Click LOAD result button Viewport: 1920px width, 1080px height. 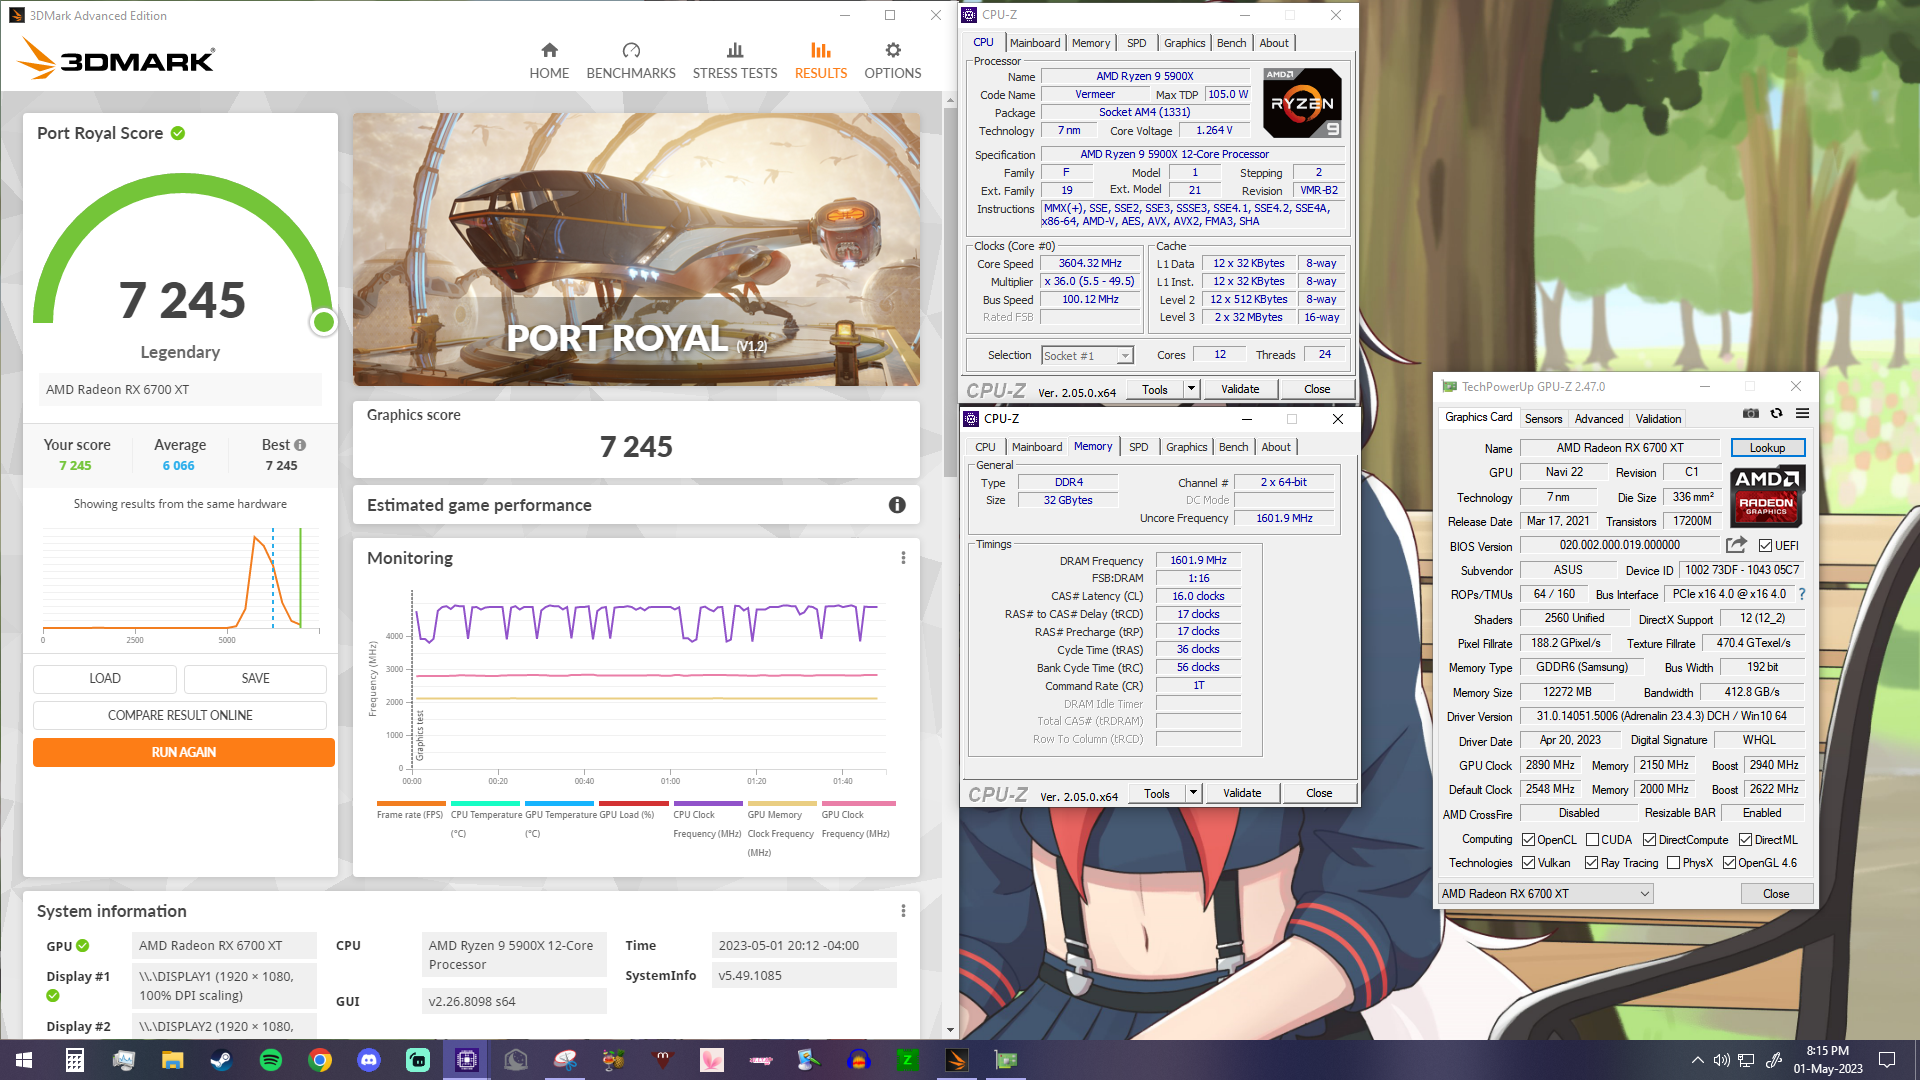105,678
